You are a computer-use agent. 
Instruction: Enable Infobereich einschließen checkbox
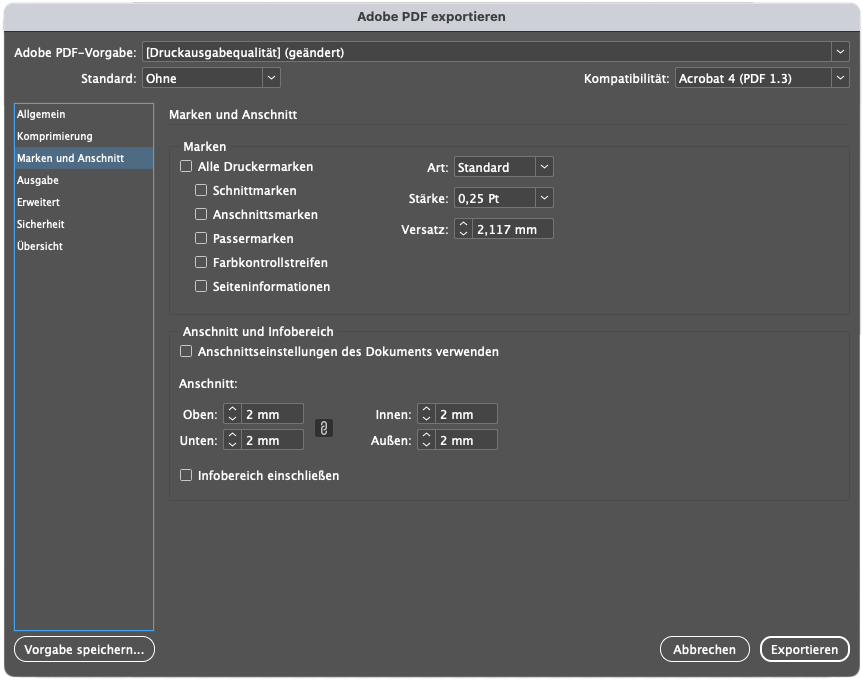coord(186,475)
